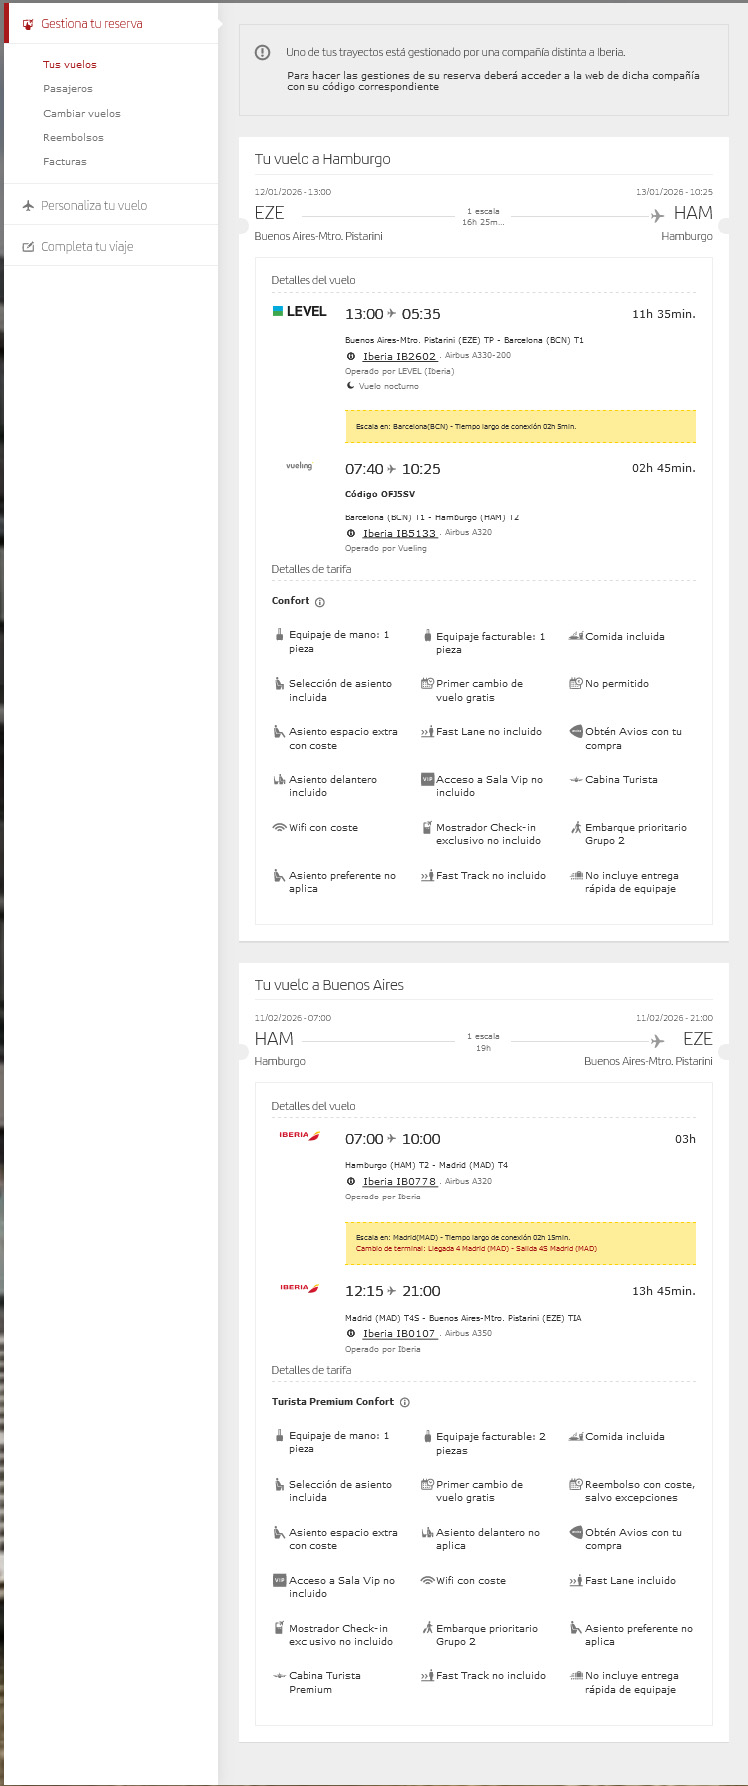Open the Iberia IB0778 flight link
Image resolution: width=748 pixels, height=1786 pixels.
[399, 1181]
